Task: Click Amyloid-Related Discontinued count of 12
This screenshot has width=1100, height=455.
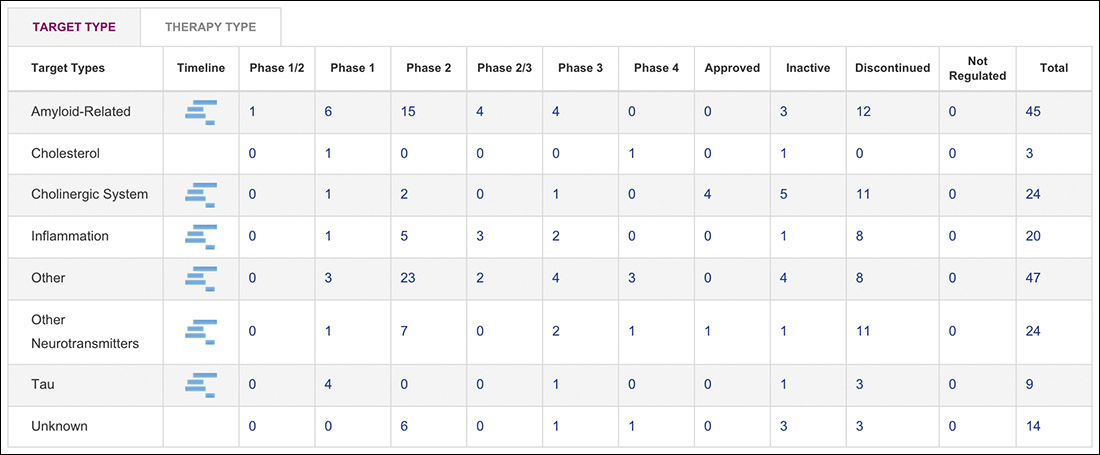Action: click(863, 112)
